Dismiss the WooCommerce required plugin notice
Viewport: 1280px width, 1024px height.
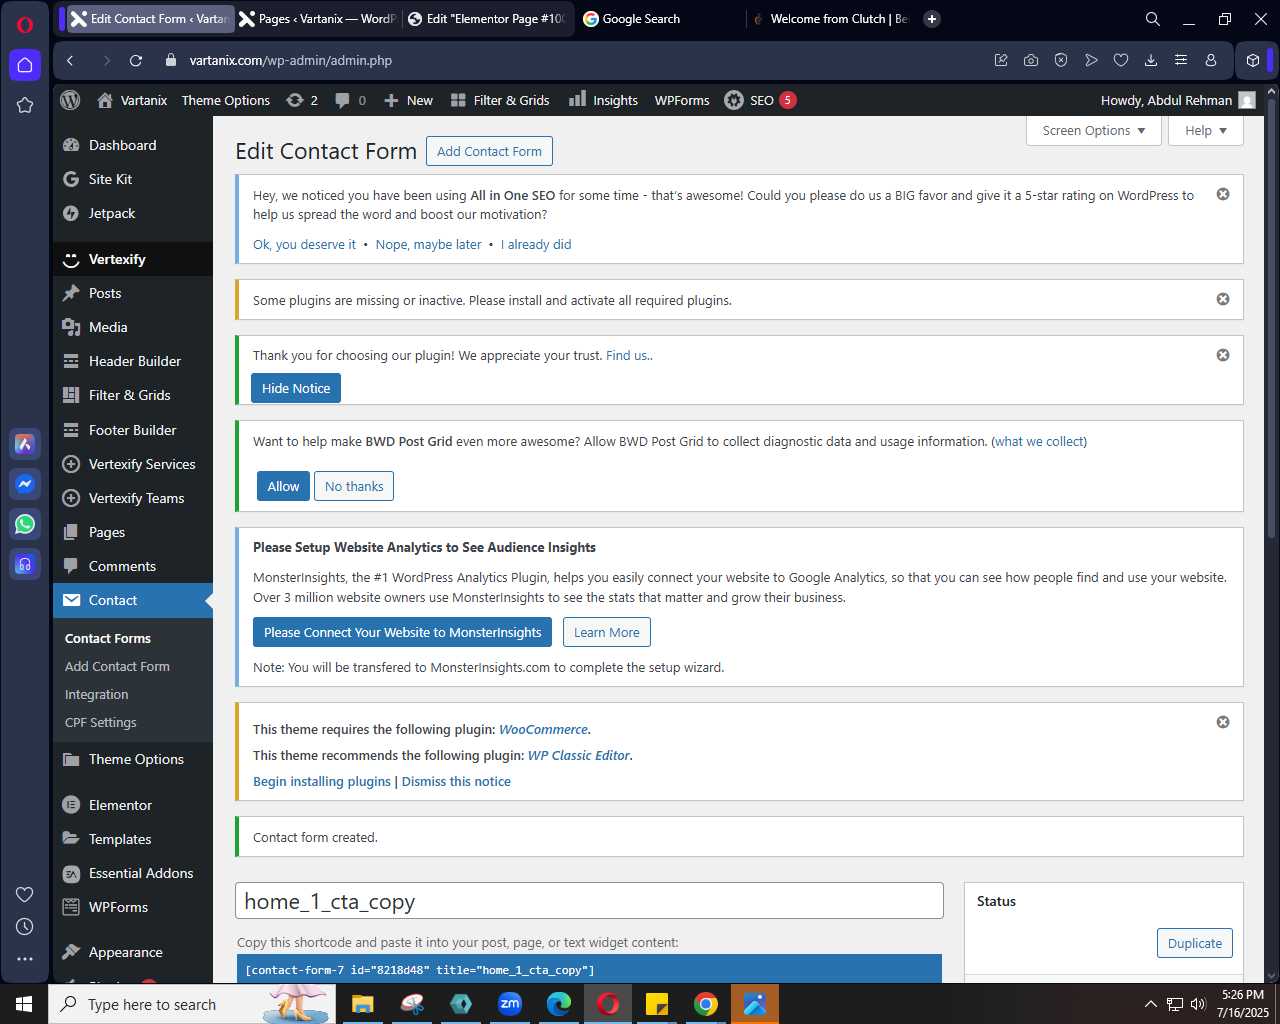click(1223, 722)
